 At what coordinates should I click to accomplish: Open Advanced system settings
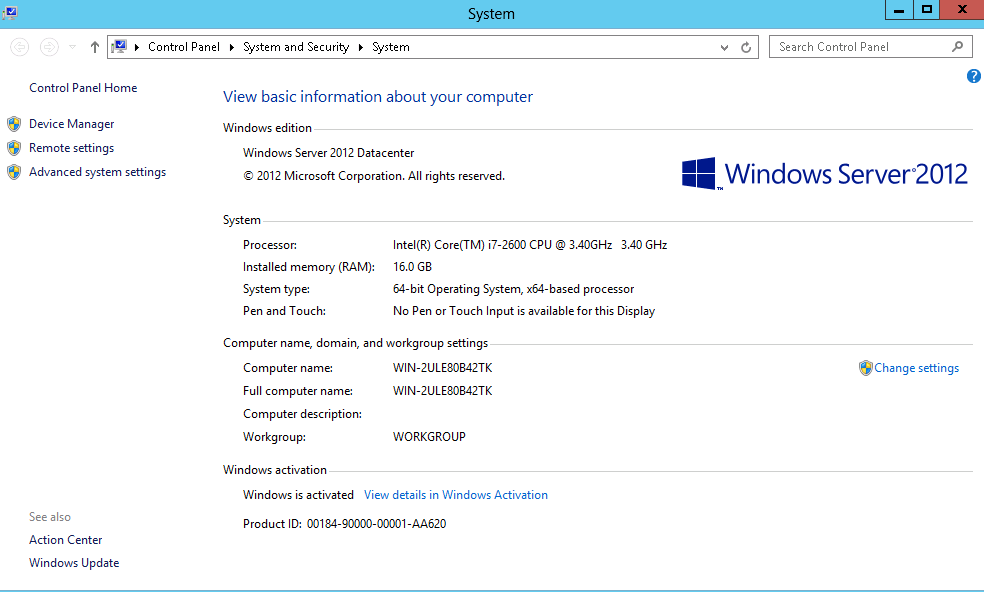click(97, 172)
